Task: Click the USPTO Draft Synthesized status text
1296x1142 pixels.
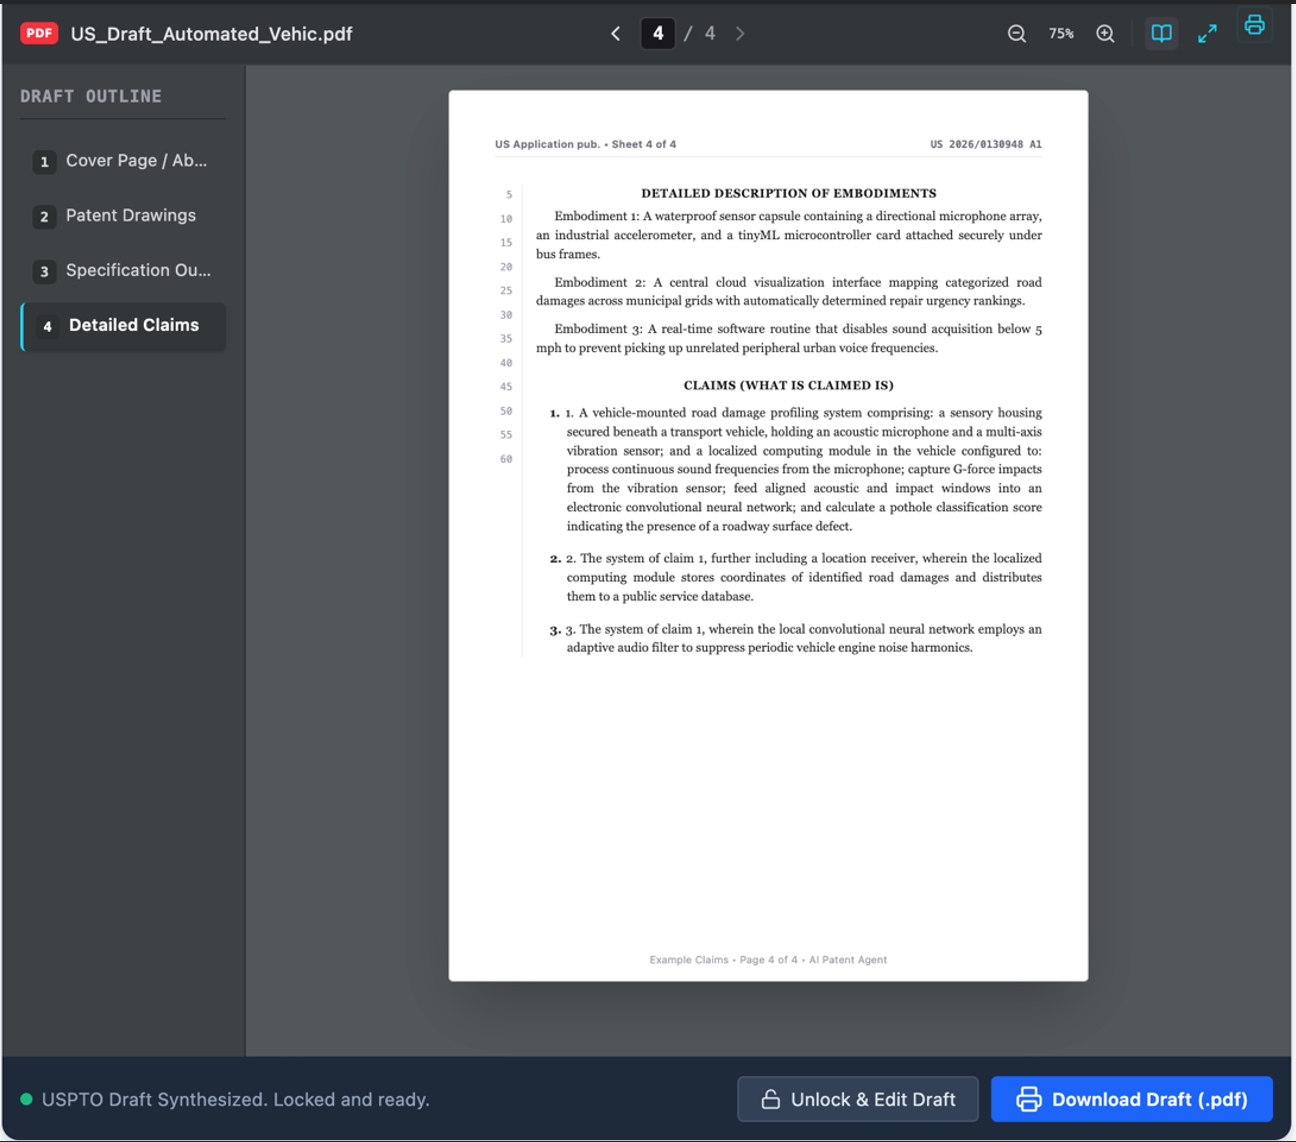Action: [236, 1099]
